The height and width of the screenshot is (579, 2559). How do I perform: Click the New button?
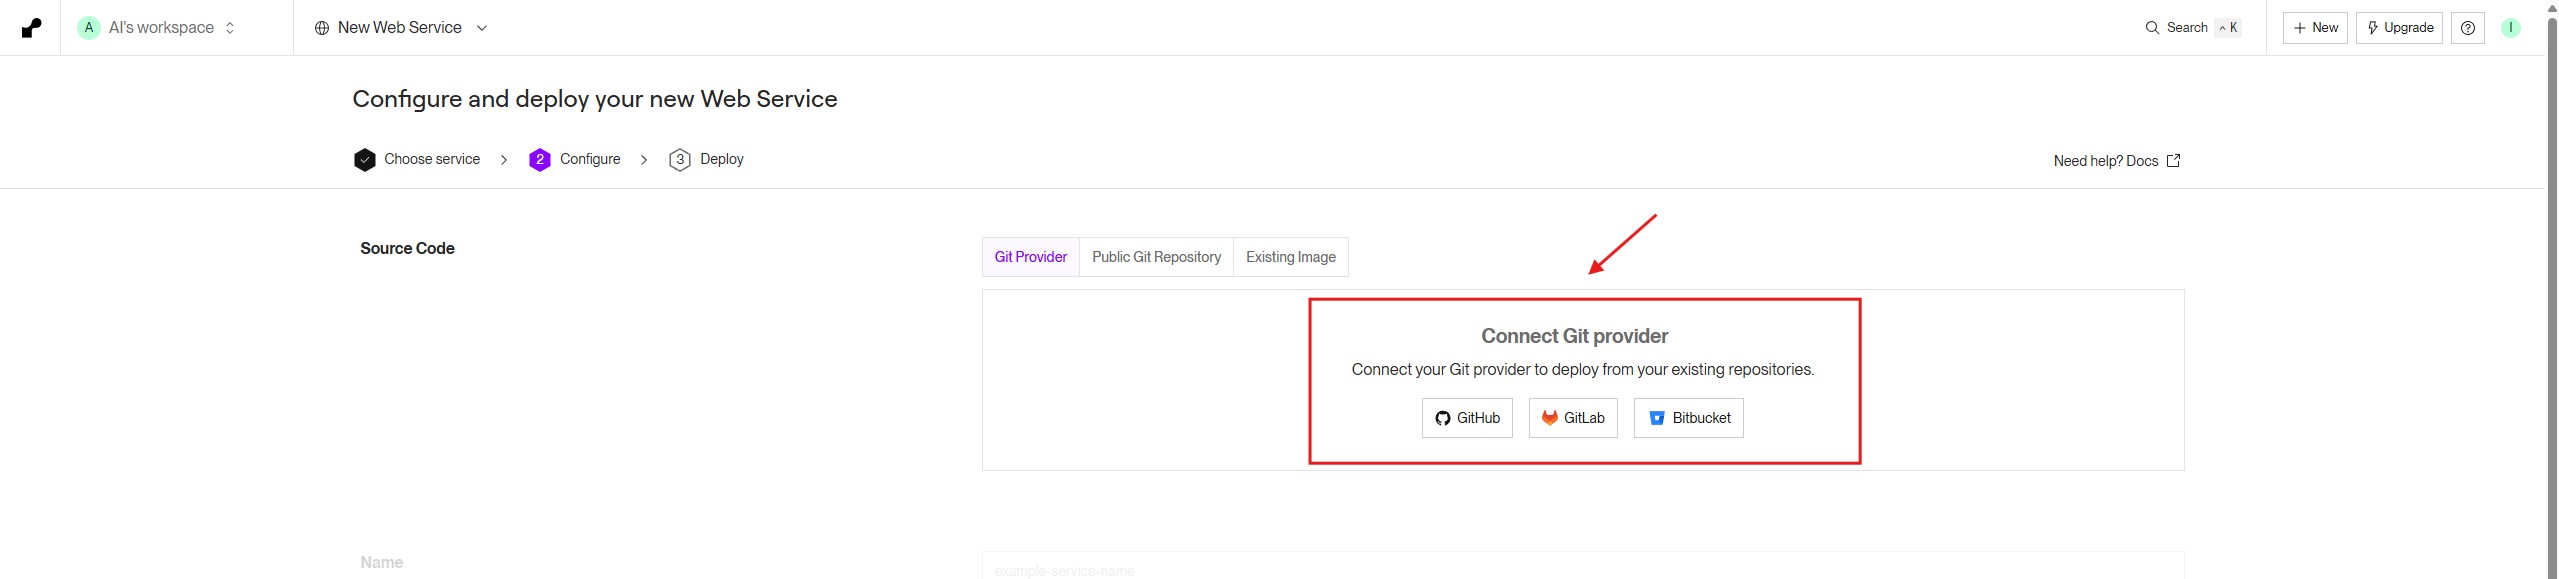(x=2315, y=28)
